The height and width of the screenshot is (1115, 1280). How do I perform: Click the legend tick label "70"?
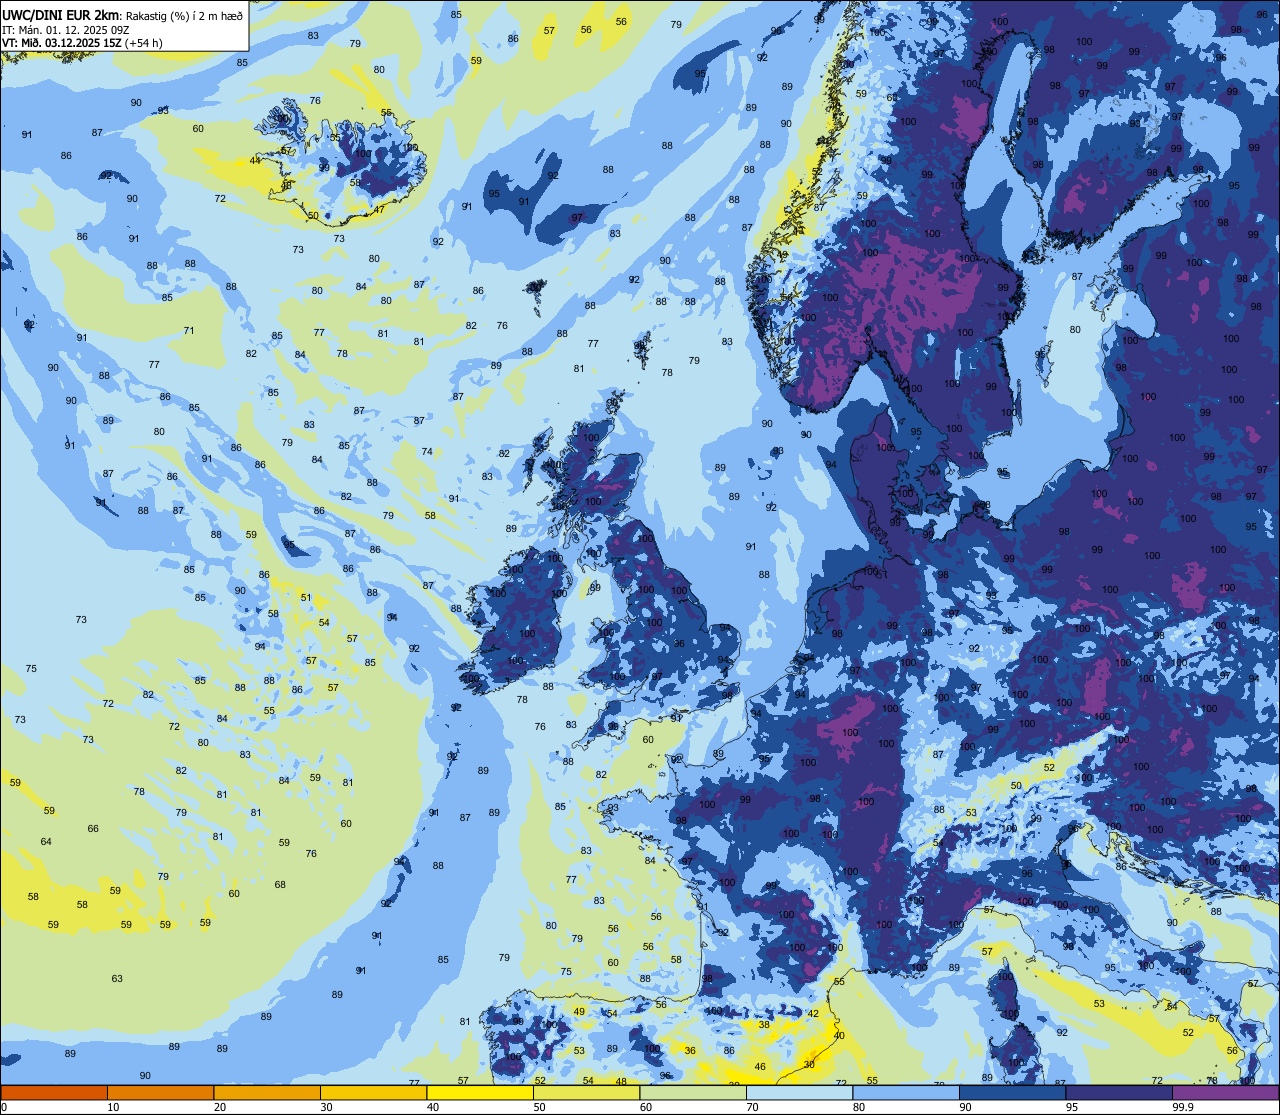[x=752, y=1107]
